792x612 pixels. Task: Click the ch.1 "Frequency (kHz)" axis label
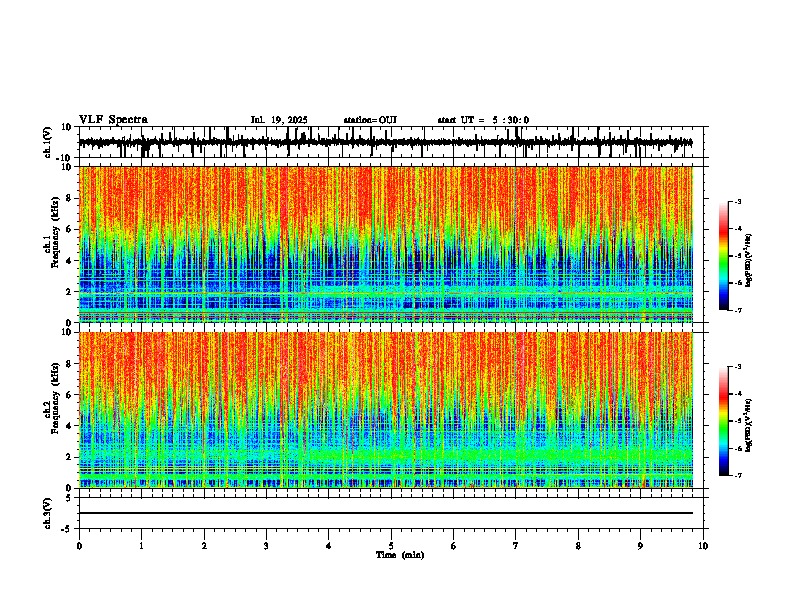click(x=55, y=233)
